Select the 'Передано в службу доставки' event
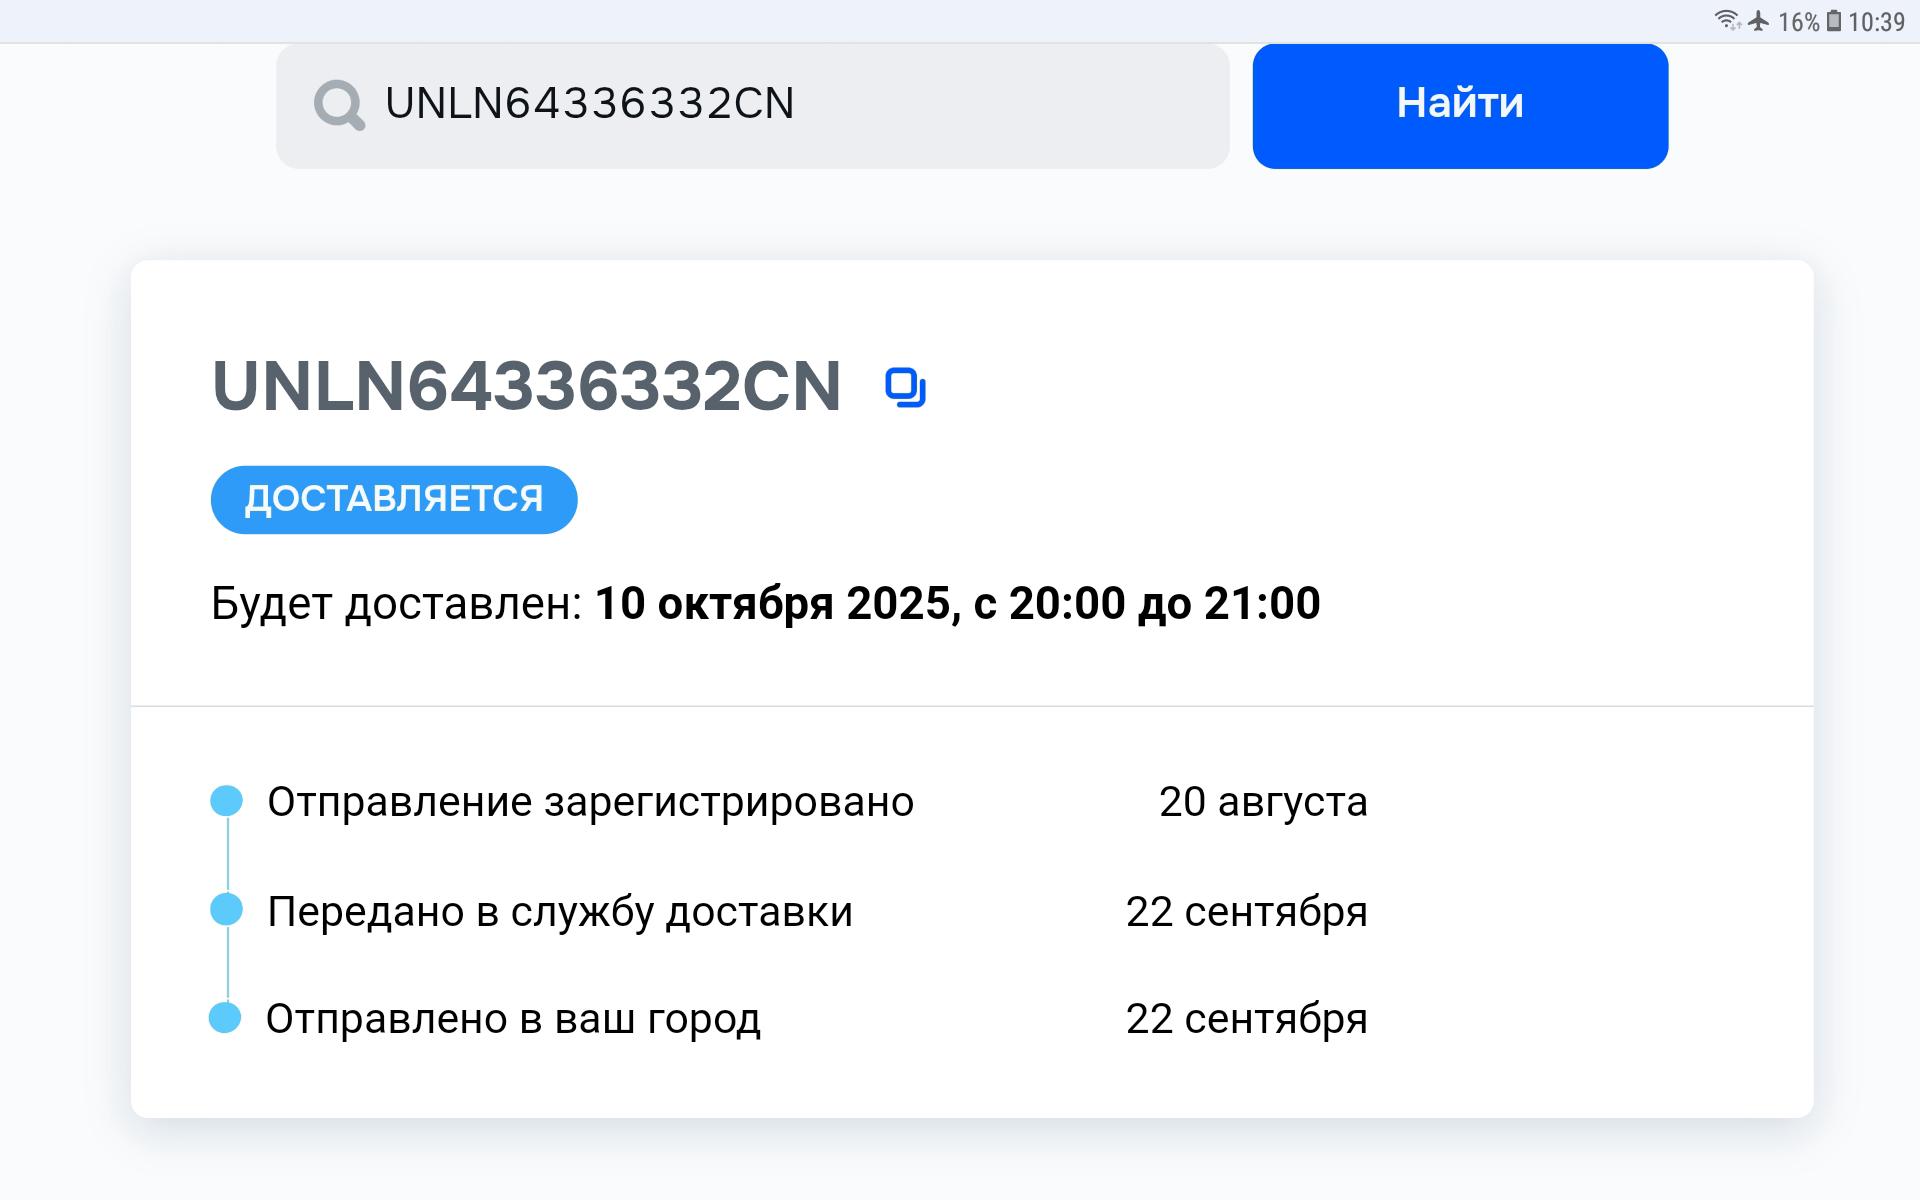The height and width of the screenshot is (1200, 1920). coord(560,912)
